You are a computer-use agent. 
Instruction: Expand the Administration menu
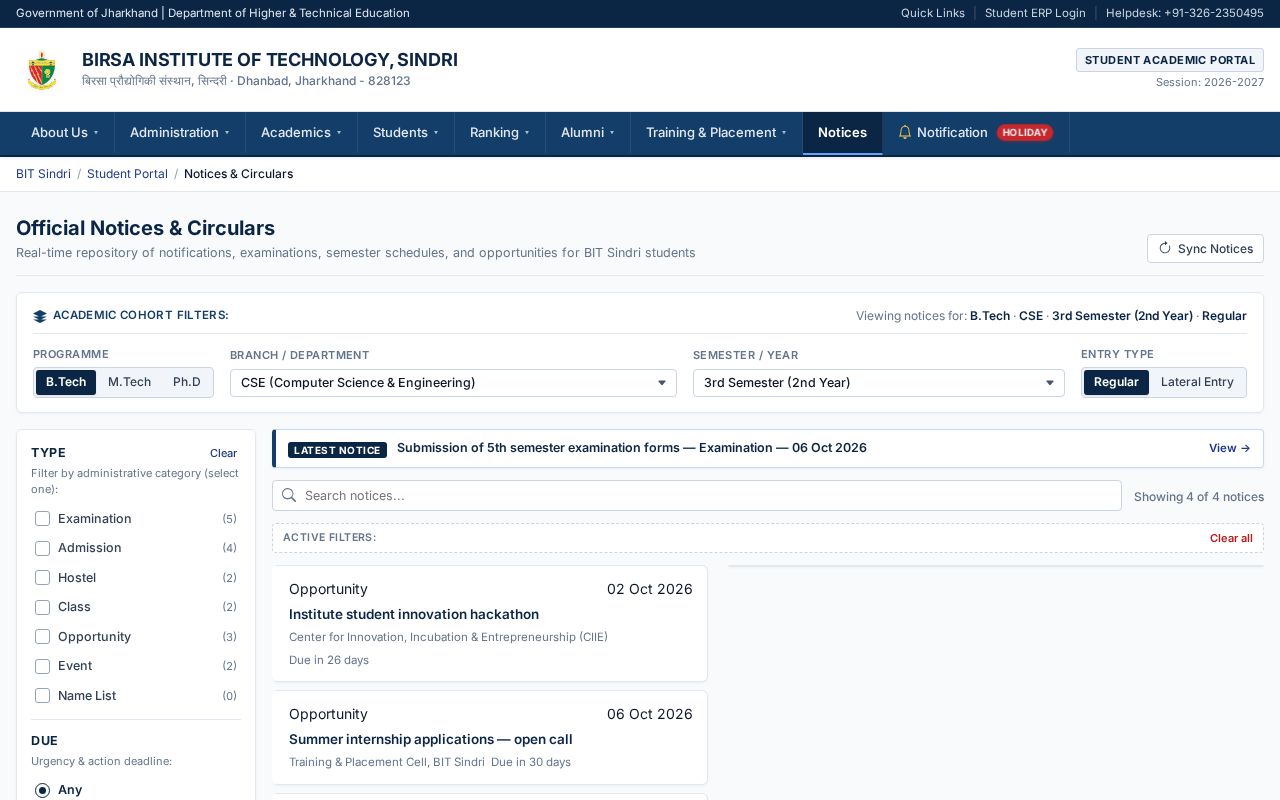180,132
